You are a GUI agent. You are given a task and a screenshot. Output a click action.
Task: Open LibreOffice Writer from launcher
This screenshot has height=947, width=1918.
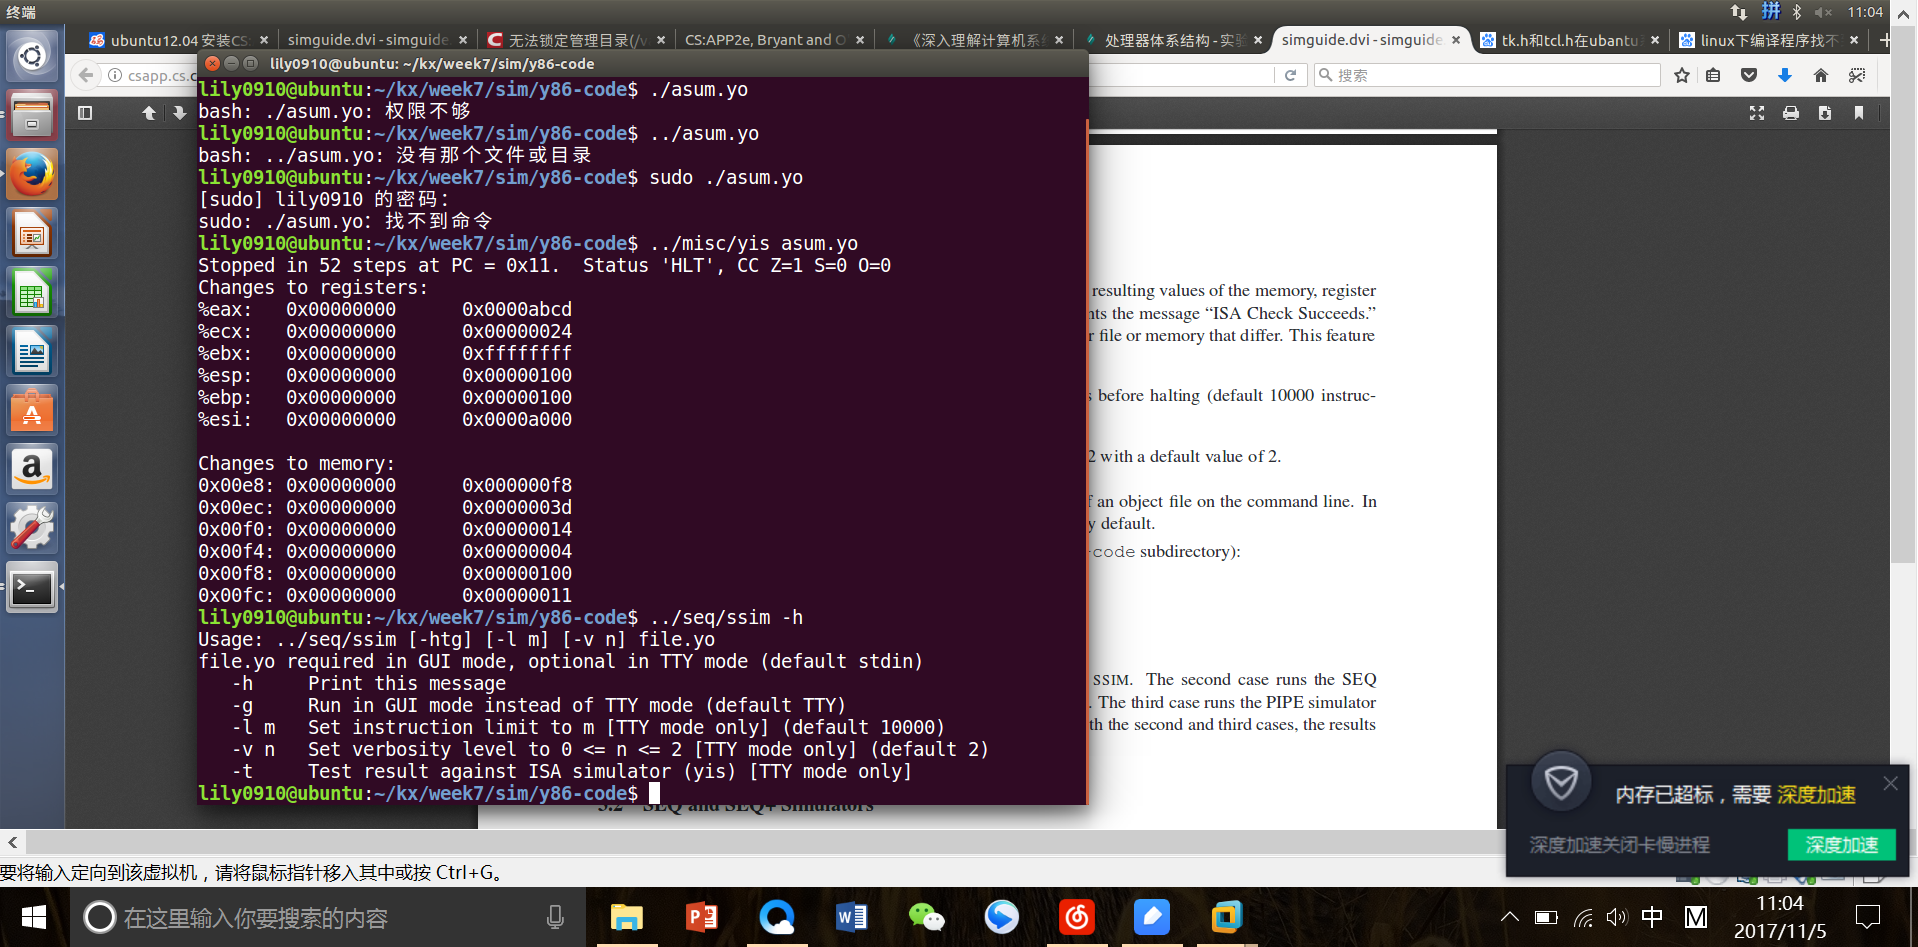[32, 351]
